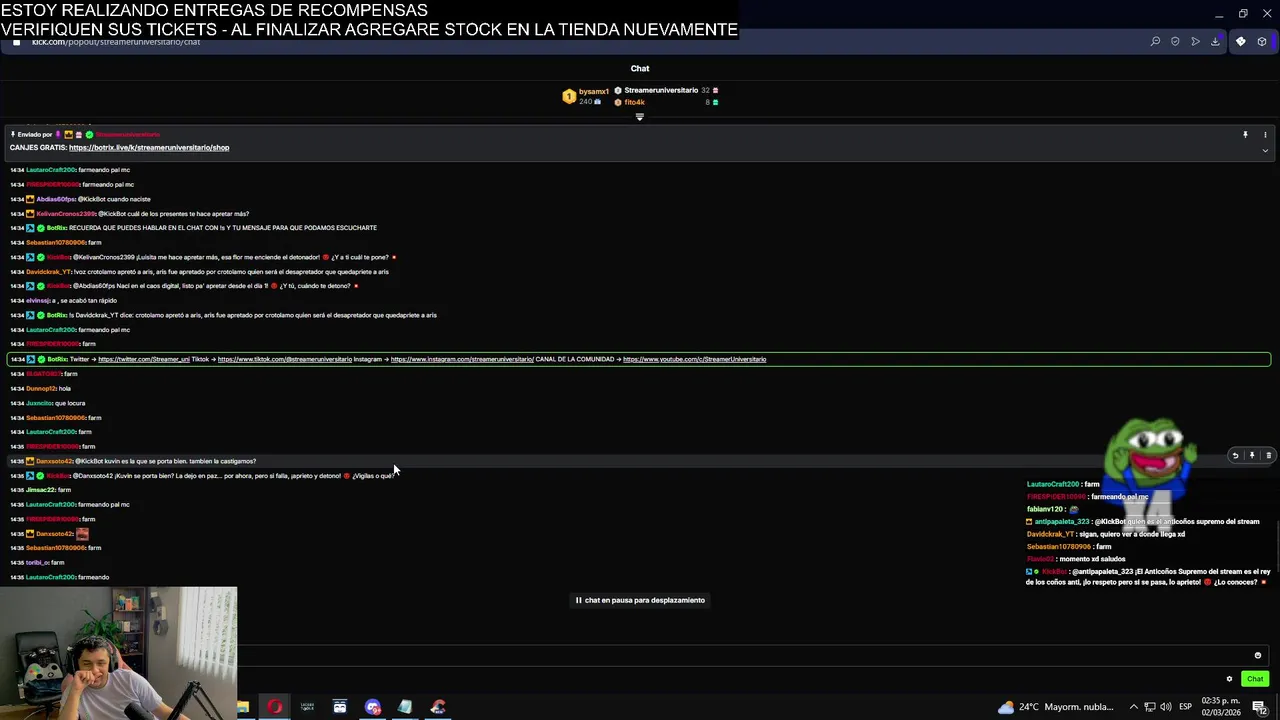Viewport: 1280px width, 720px height.
Task: Switch the ESP language indicator
Action: click(1186, 707)
